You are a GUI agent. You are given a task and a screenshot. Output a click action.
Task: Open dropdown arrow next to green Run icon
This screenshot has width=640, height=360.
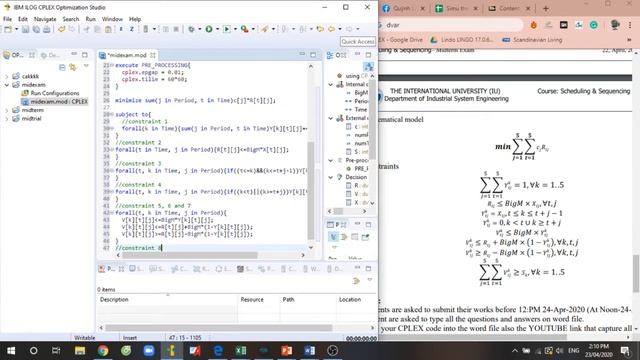click(217, 29)
